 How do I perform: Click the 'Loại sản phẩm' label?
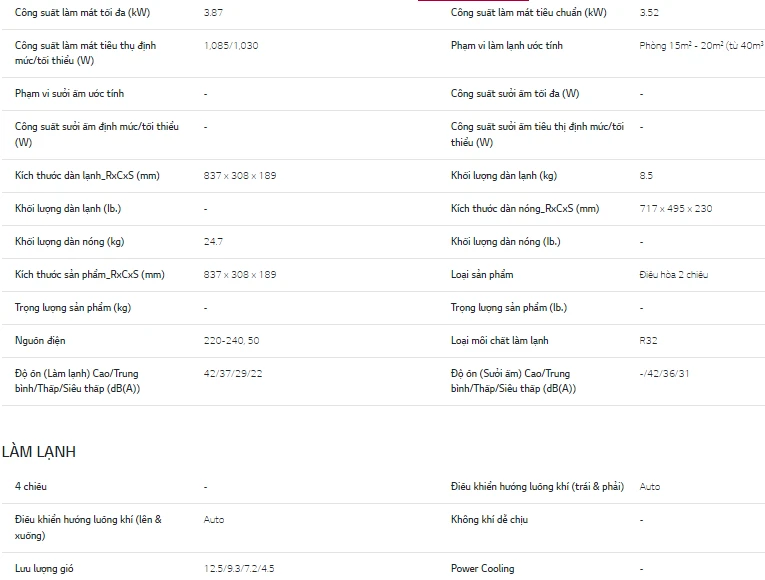482,275
